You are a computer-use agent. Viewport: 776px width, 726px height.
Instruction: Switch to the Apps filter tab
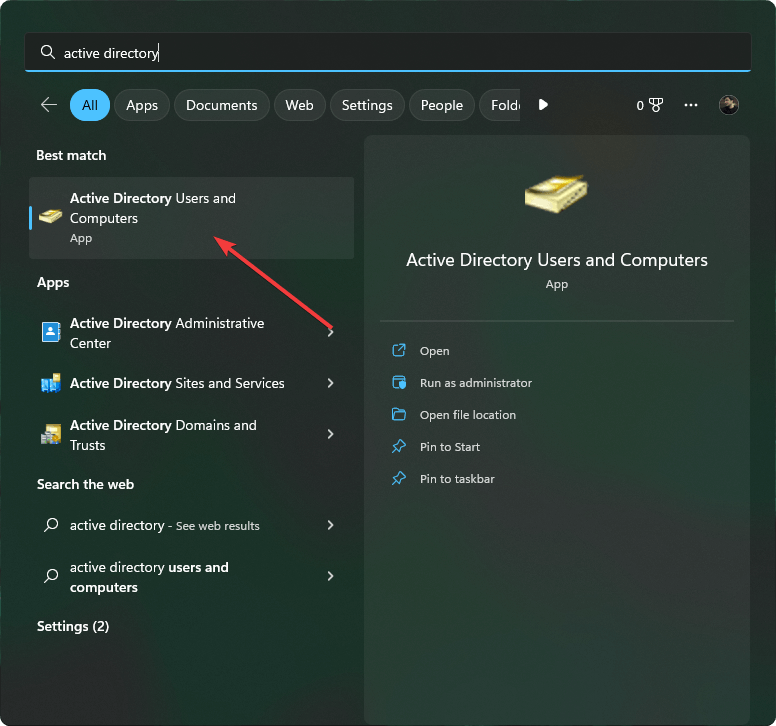click(x=142, y=105)
